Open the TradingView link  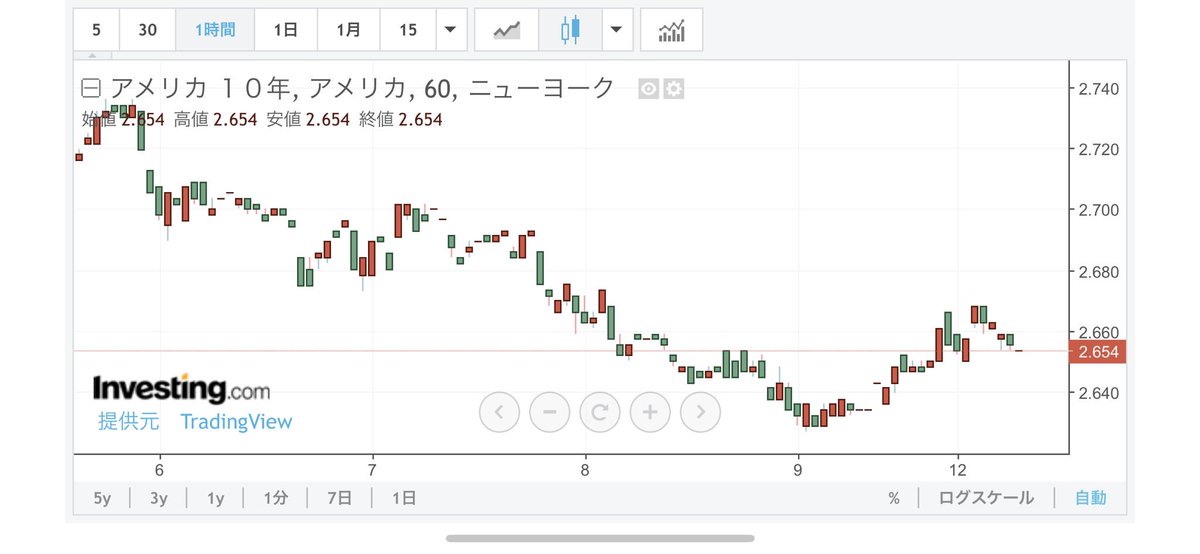pos(236,422)
